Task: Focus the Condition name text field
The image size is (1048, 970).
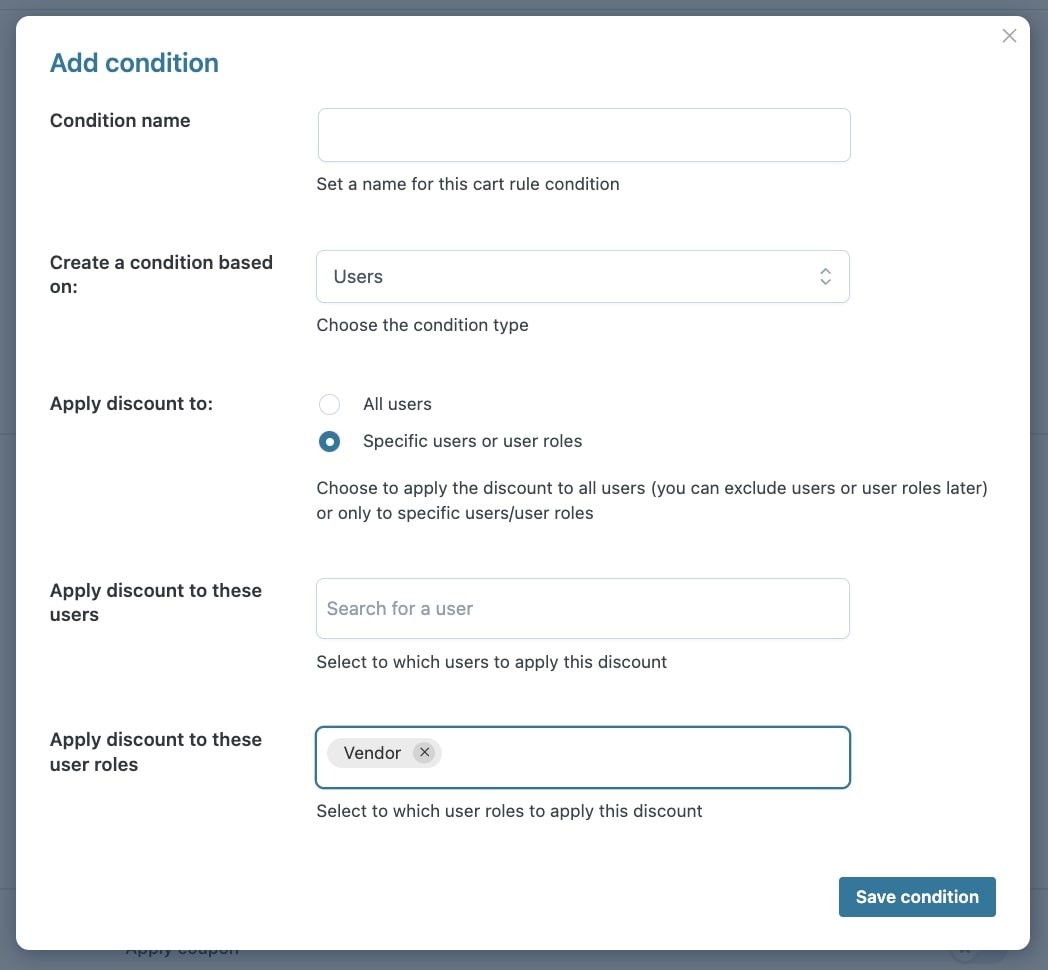Action: [x=584, y=135]
